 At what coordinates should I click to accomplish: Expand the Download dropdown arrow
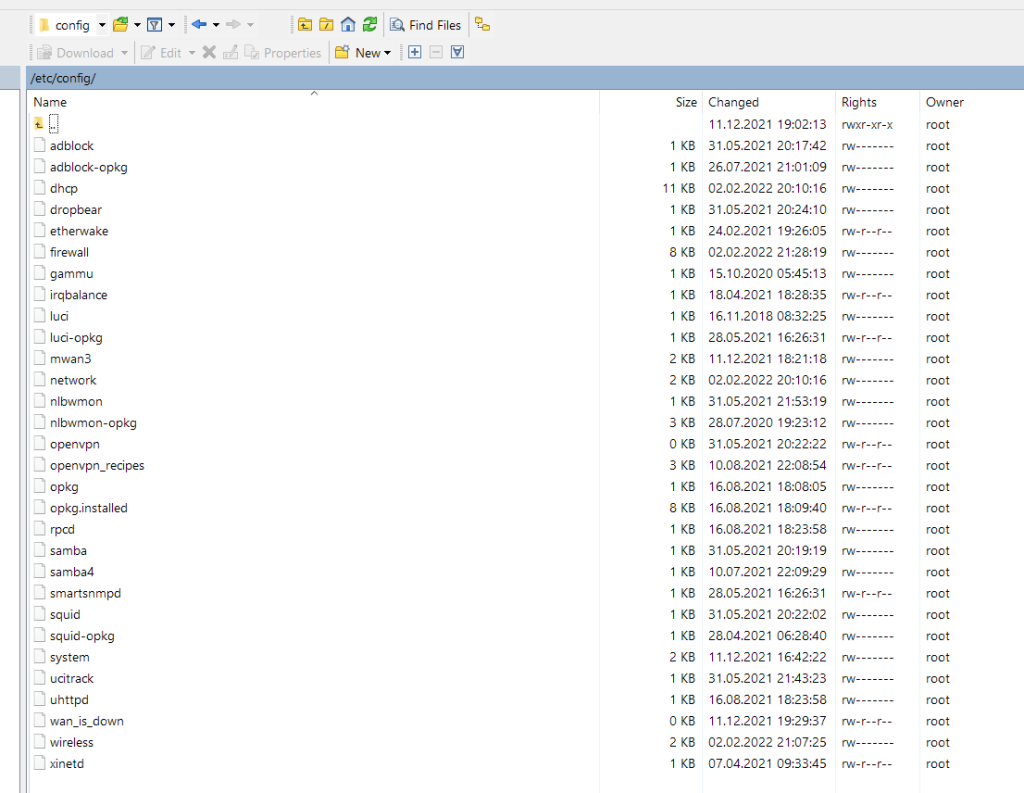click(124, 53)
